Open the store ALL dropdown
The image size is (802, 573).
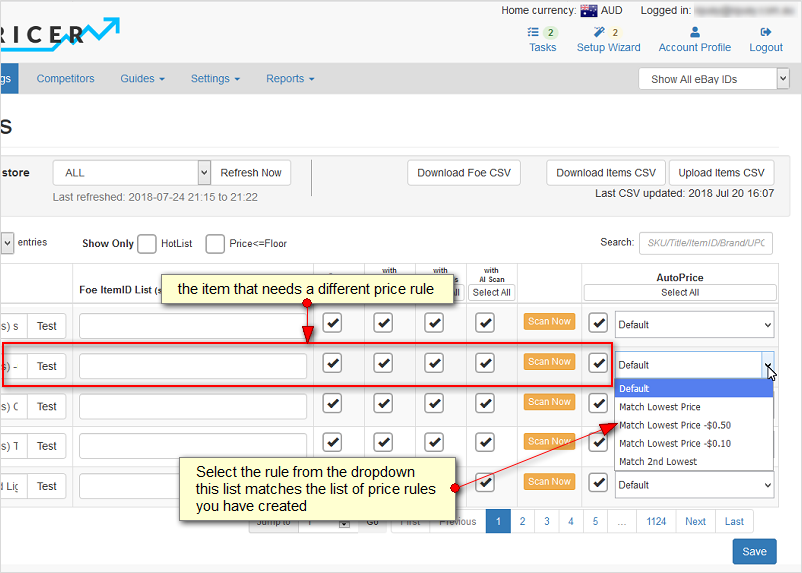131,173
